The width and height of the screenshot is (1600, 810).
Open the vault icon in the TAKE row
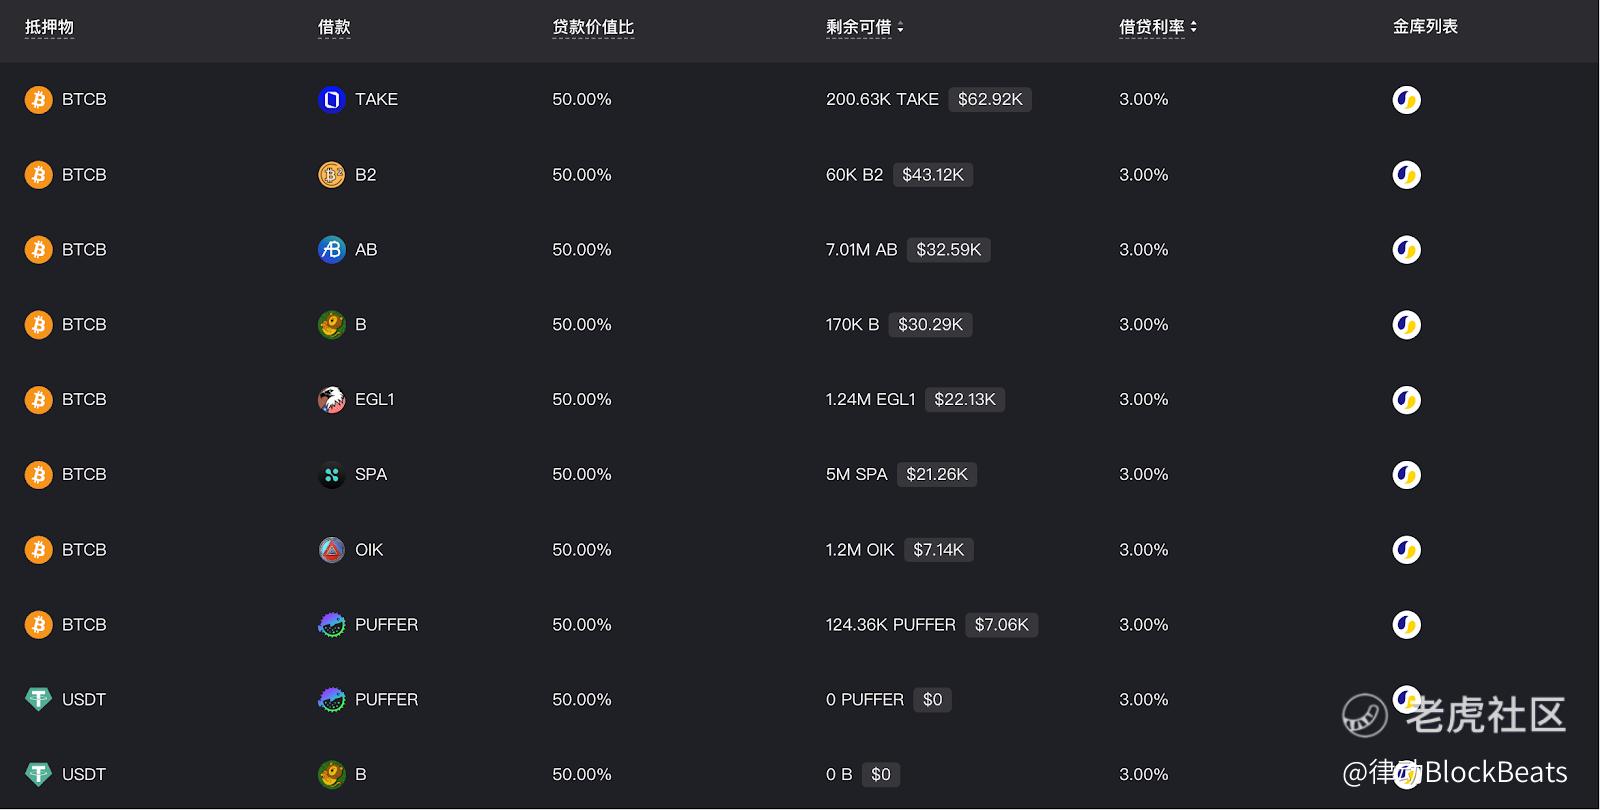[x=1406, y=100]
